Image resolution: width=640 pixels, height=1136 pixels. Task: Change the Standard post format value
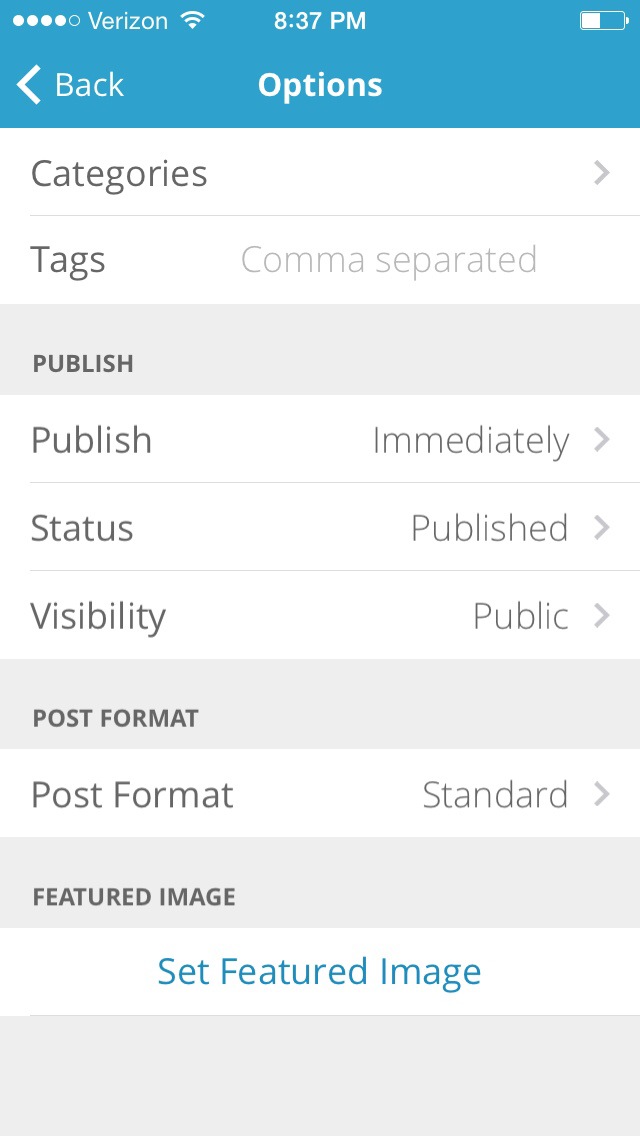coord(495,795)
